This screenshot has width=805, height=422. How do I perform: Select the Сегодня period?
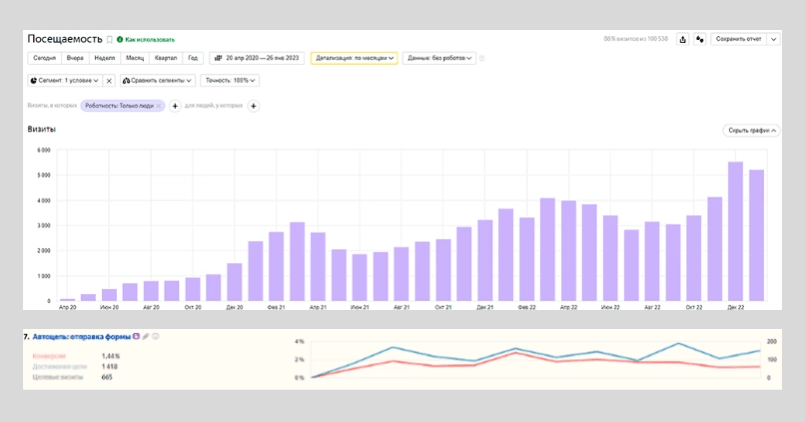(x=44, y=58)
